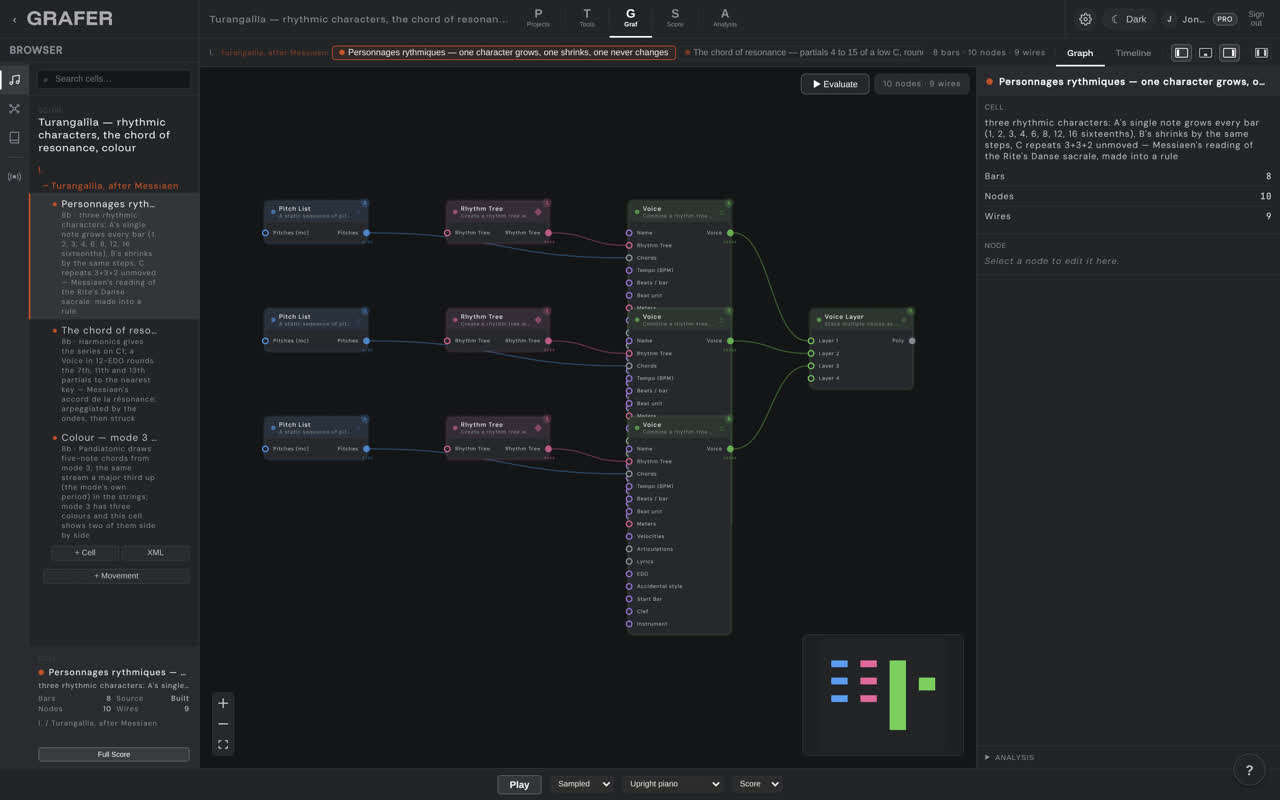
Task: Focus the Search cells field
Action: [114, 79]
